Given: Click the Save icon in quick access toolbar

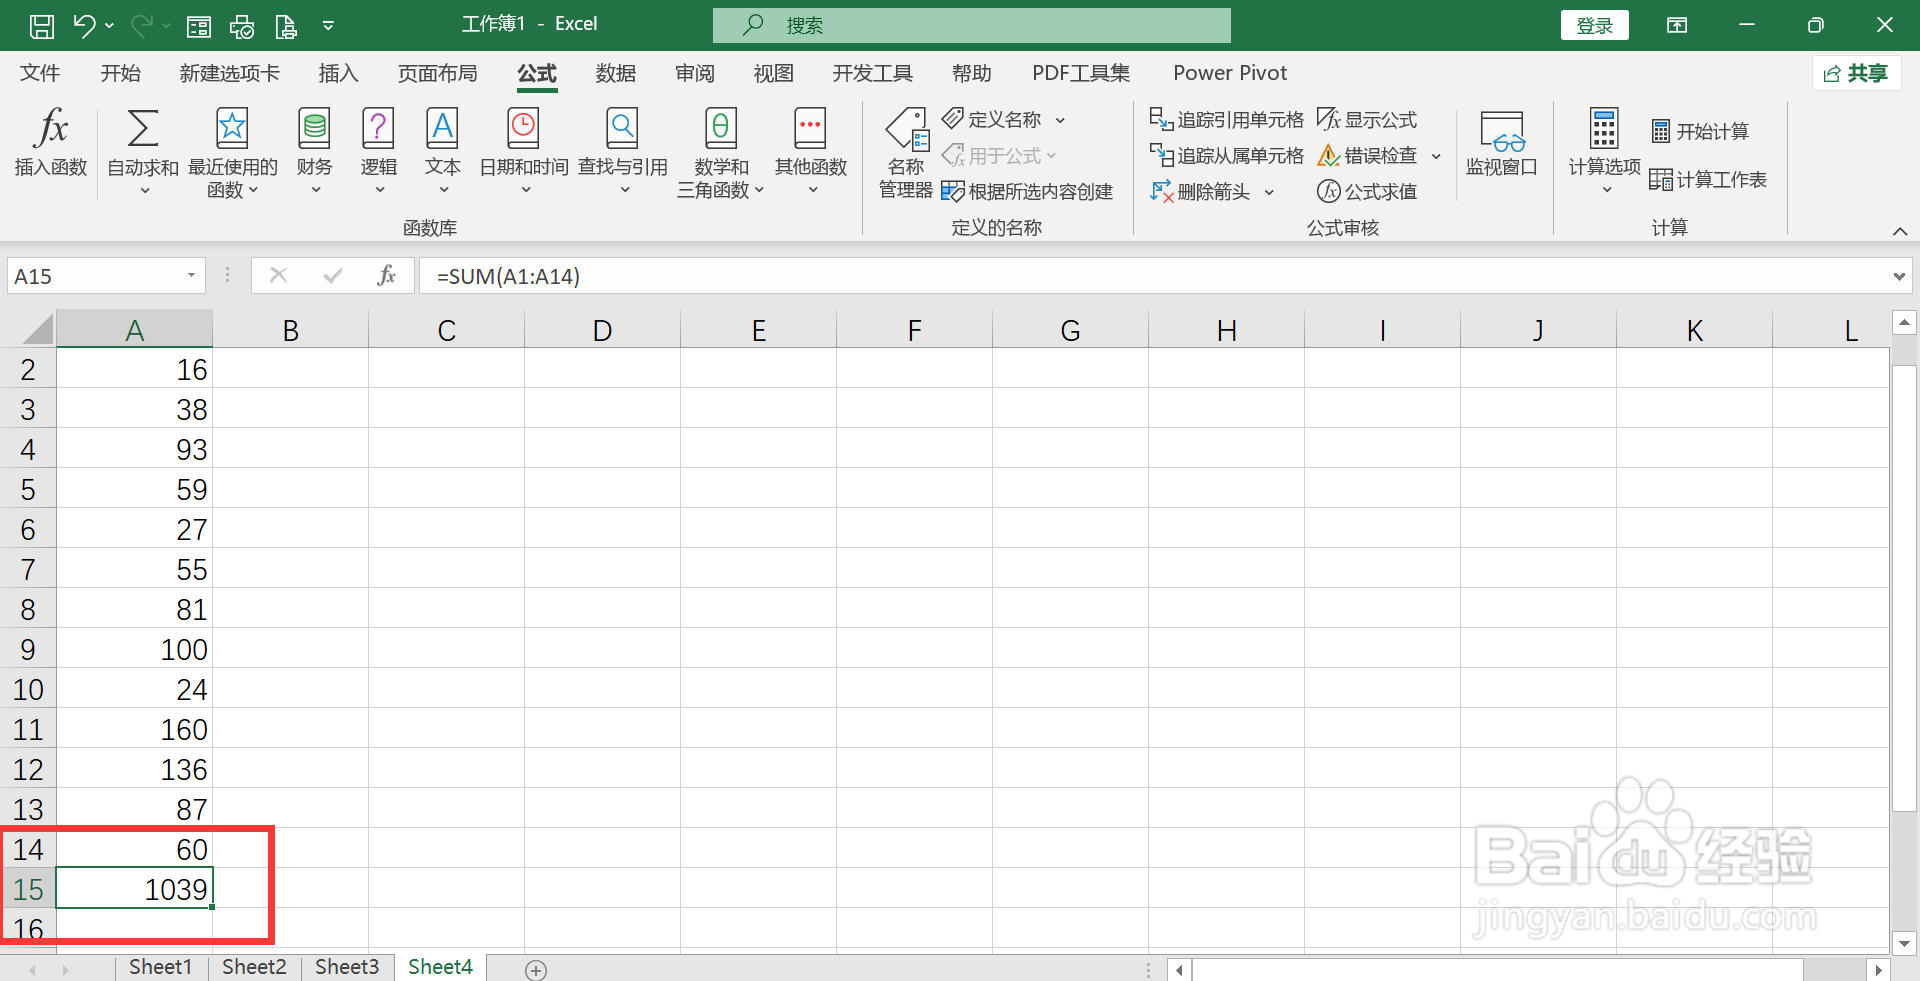Looking at the screenshot, I should tap(42, 26).
